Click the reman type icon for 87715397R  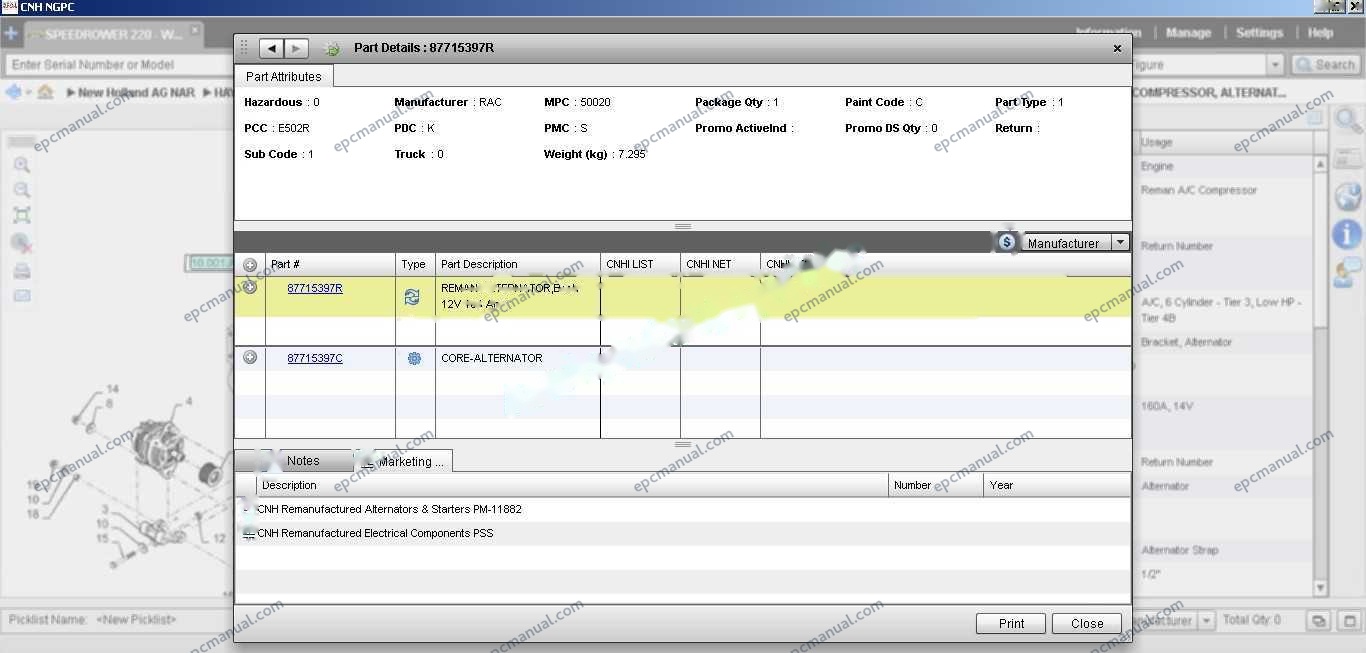point(412,297)
